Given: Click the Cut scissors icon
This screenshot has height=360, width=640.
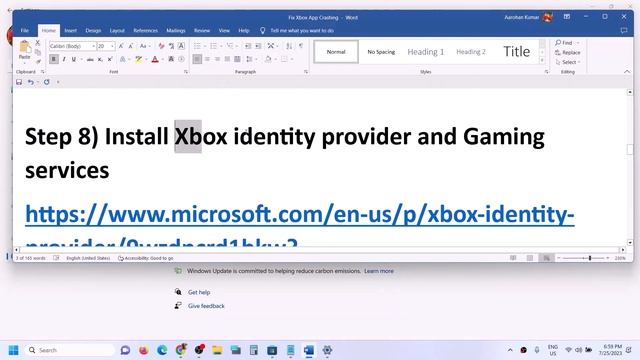Looking at the screenshot, I should 38,42.
